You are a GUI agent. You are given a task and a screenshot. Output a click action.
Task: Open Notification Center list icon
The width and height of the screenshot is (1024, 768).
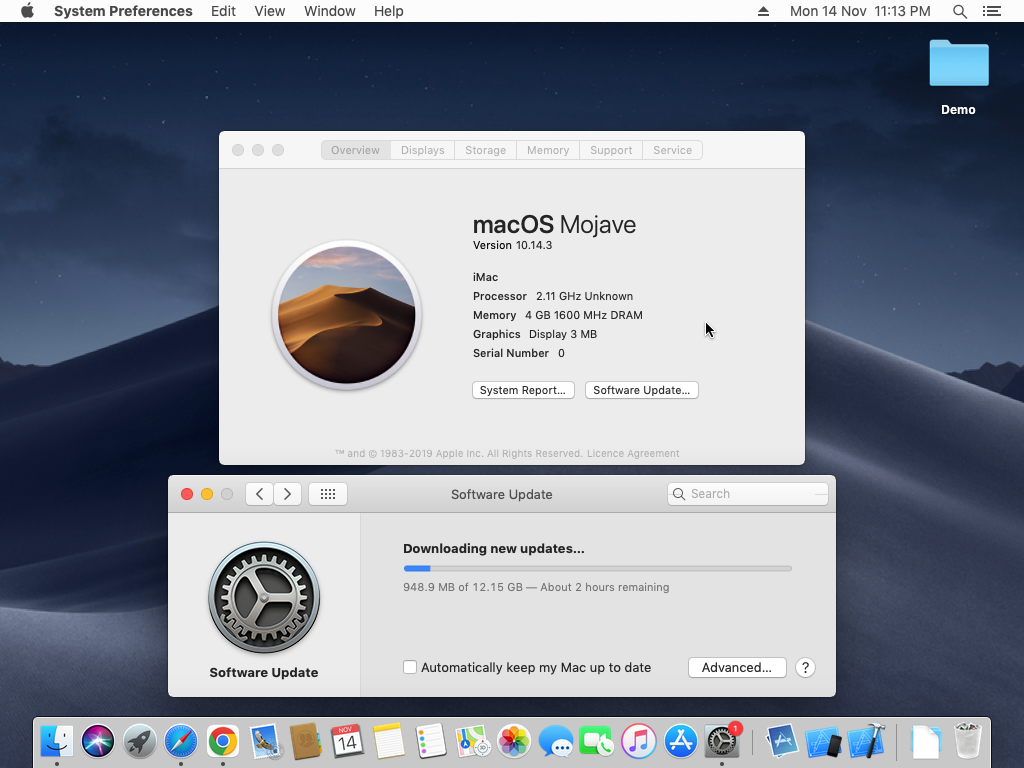[x=992, y=11]
